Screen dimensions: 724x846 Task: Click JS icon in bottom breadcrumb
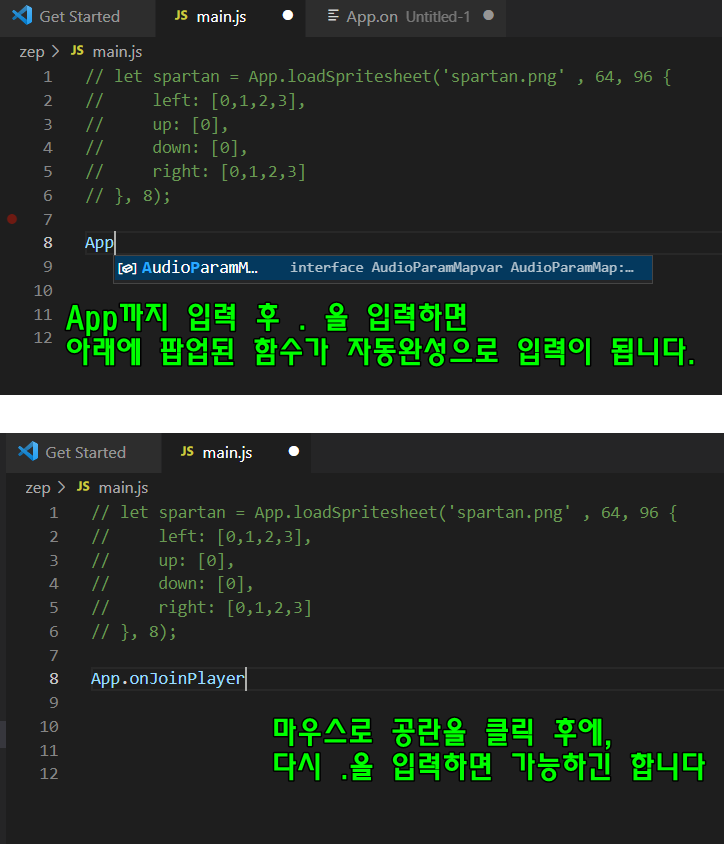point(84,487)
